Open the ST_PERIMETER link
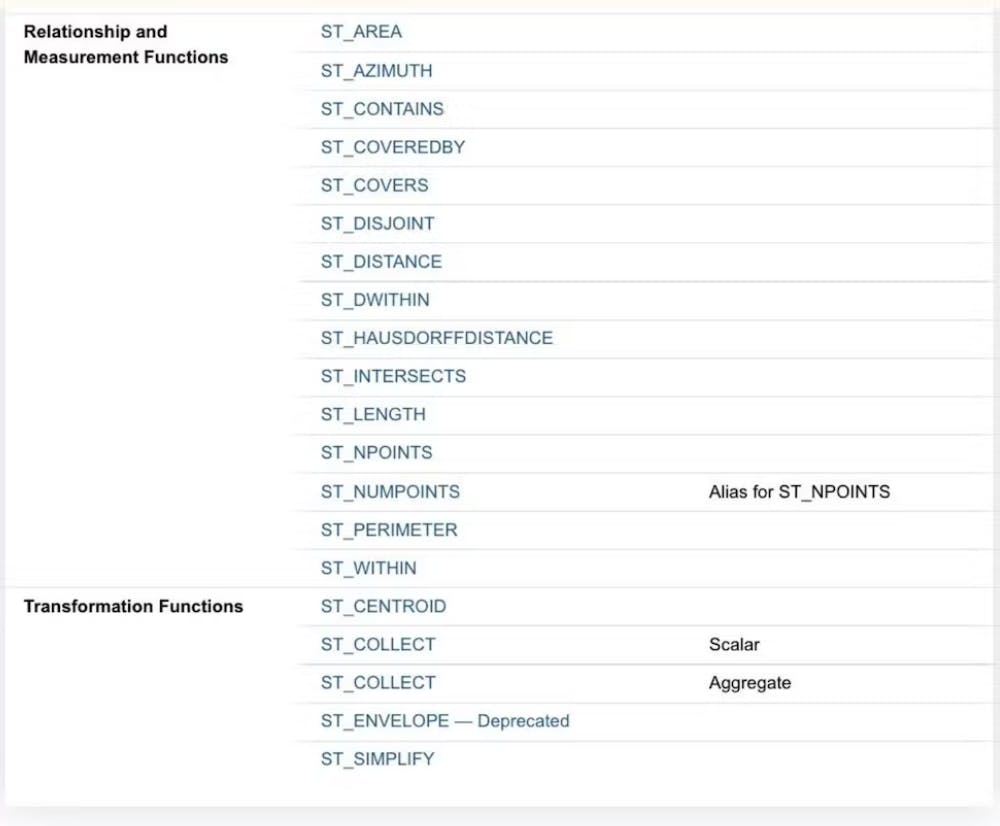Image resolution: width=1000 pixels, height=826 pixels. [389, 529]
